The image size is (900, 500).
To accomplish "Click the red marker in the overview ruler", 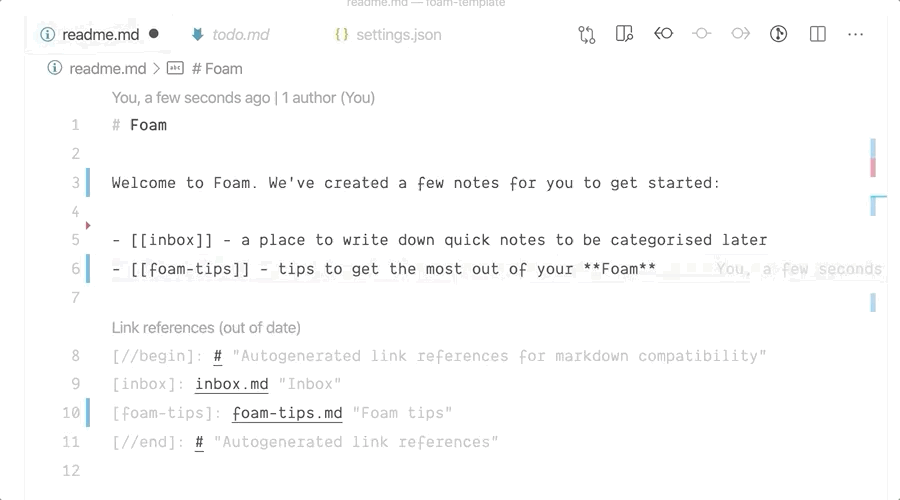I will click(873, 167).
